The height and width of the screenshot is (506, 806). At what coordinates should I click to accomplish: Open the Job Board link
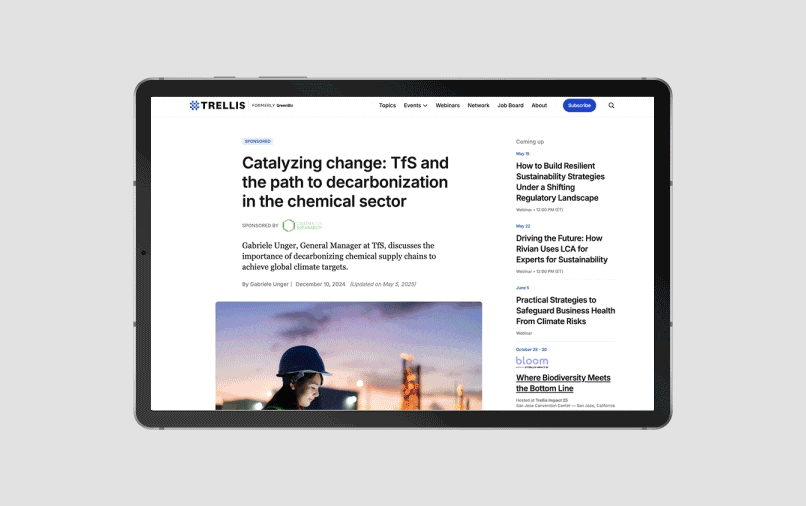coord(510,105)
